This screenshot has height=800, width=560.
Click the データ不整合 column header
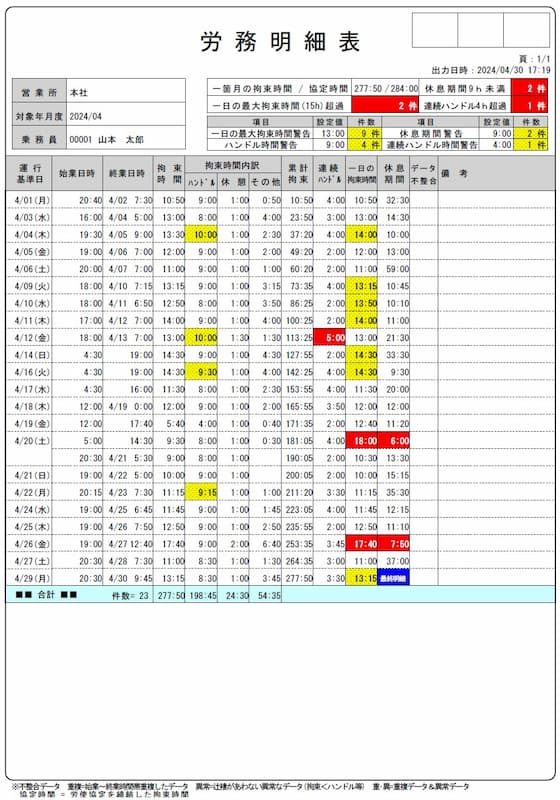pos(423,173)
